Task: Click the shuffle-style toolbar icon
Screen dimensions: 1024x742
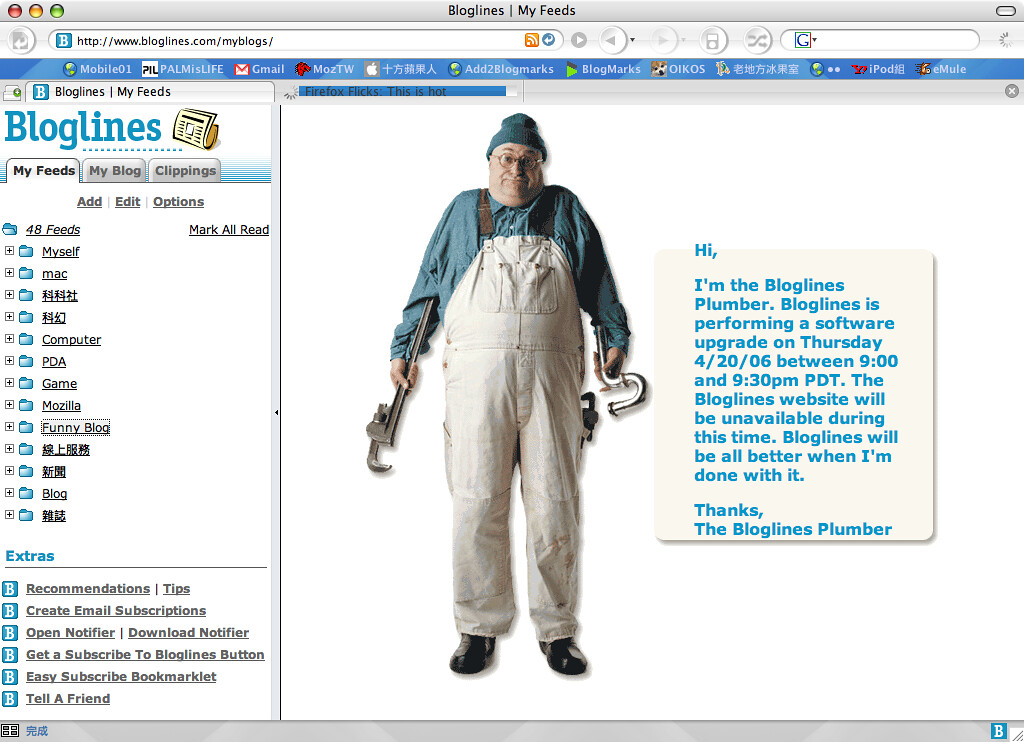Action: [759, 40]
